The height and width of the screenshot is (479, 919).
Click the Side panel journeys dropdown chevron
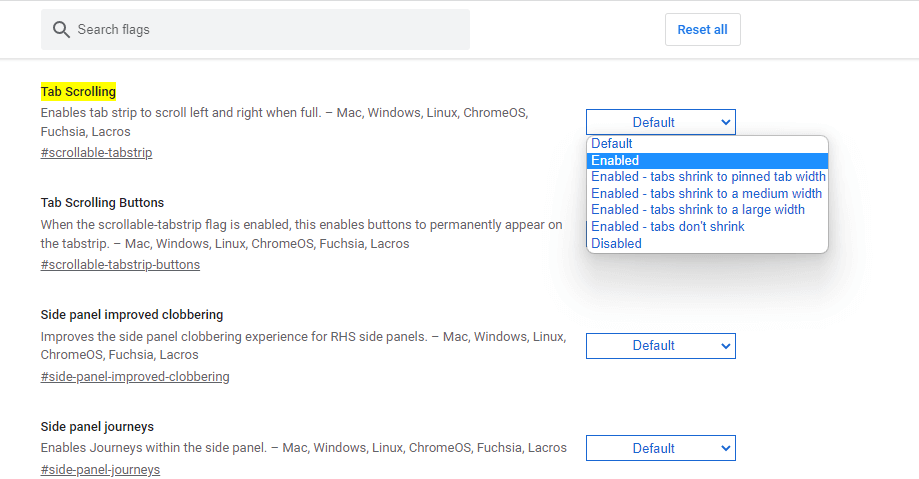(x=725, y=449)
